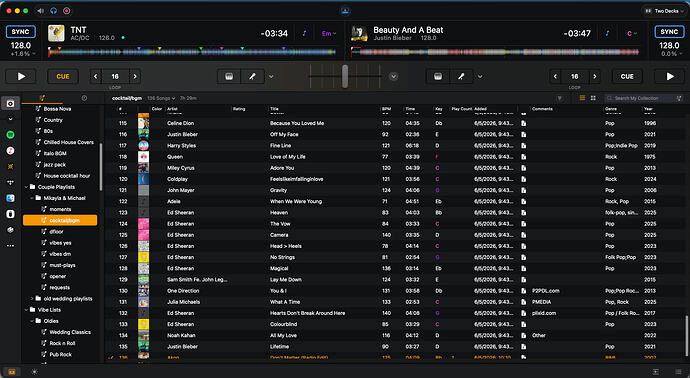Double the right deck loop length
This screenshot has height=378, width=690.
pos(595,77)
